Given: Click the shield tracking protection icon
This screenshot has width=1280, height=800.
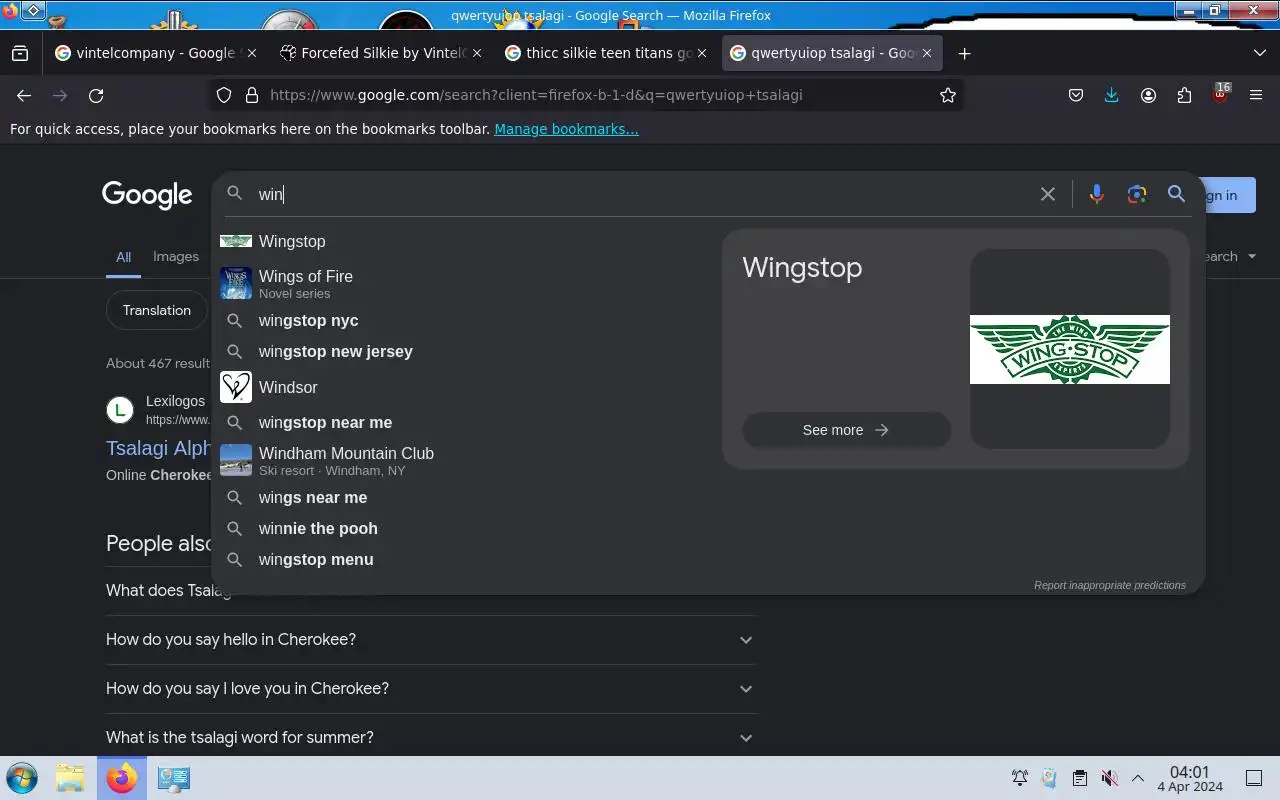Looking at the screenshot, I should point(224,95).
